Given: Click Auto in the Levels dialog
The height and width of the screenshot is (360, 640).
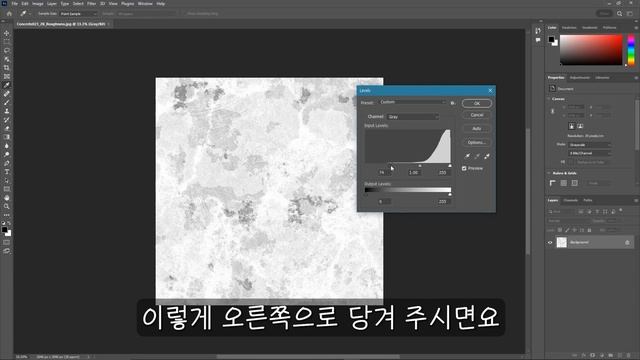Looking at the screenshot, I should pos(477,129).
